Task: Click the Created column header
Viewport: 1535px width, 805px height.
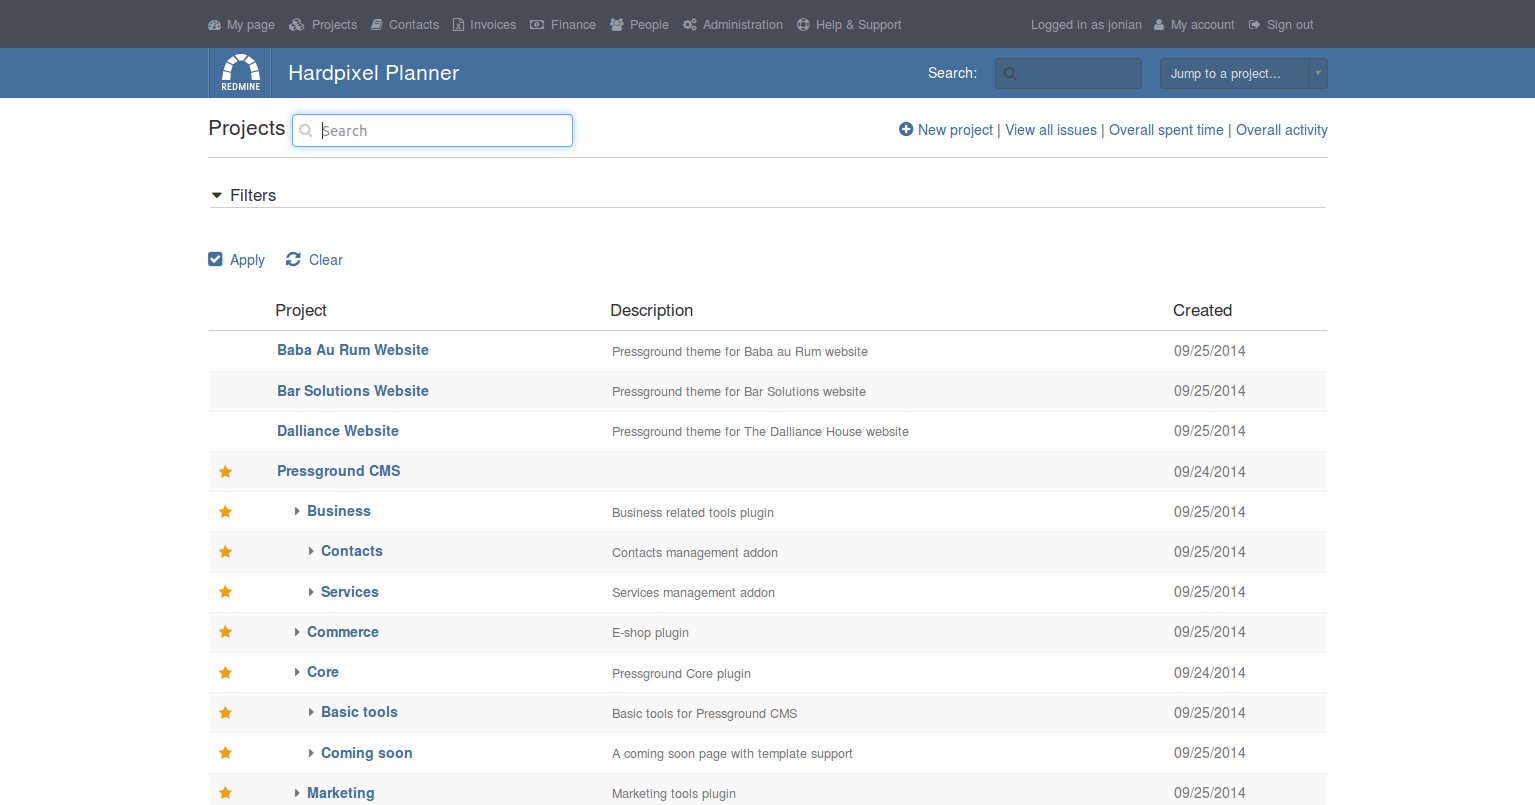Action: click(1202, 310)
